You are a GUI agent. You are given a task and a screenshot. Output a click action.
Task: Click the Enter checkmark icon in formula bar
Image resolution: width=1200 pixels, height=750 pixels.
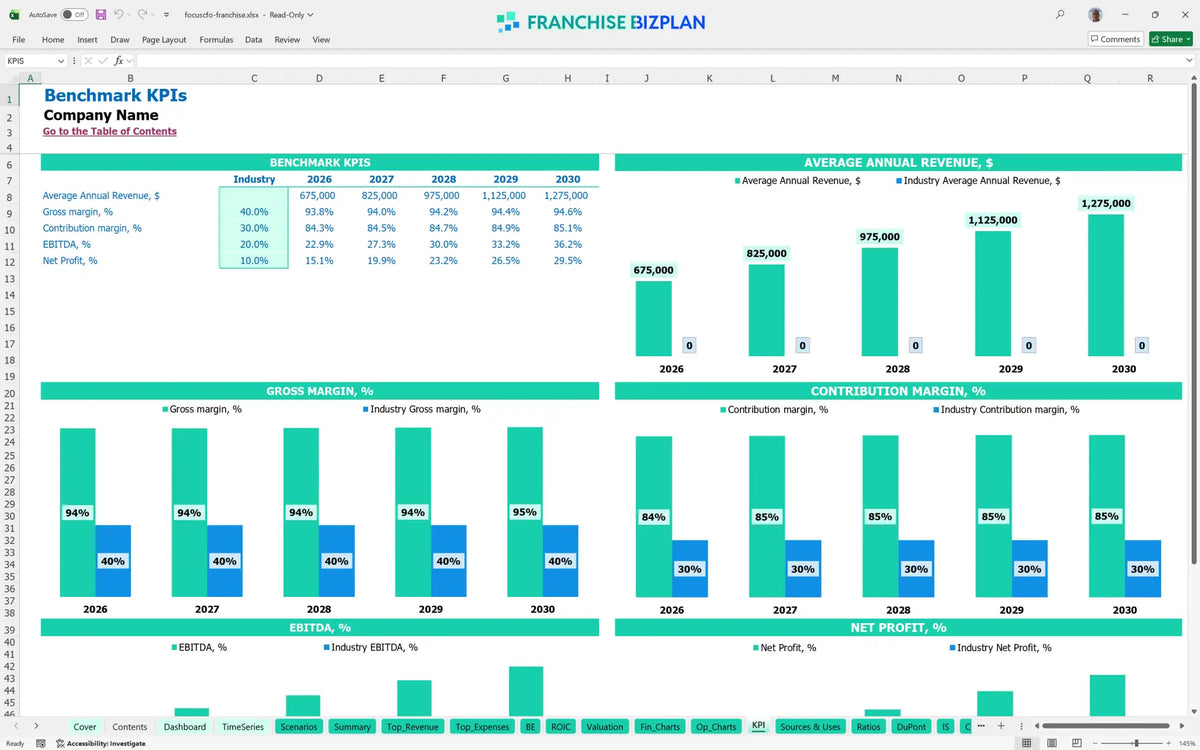[x=103, y=61]
